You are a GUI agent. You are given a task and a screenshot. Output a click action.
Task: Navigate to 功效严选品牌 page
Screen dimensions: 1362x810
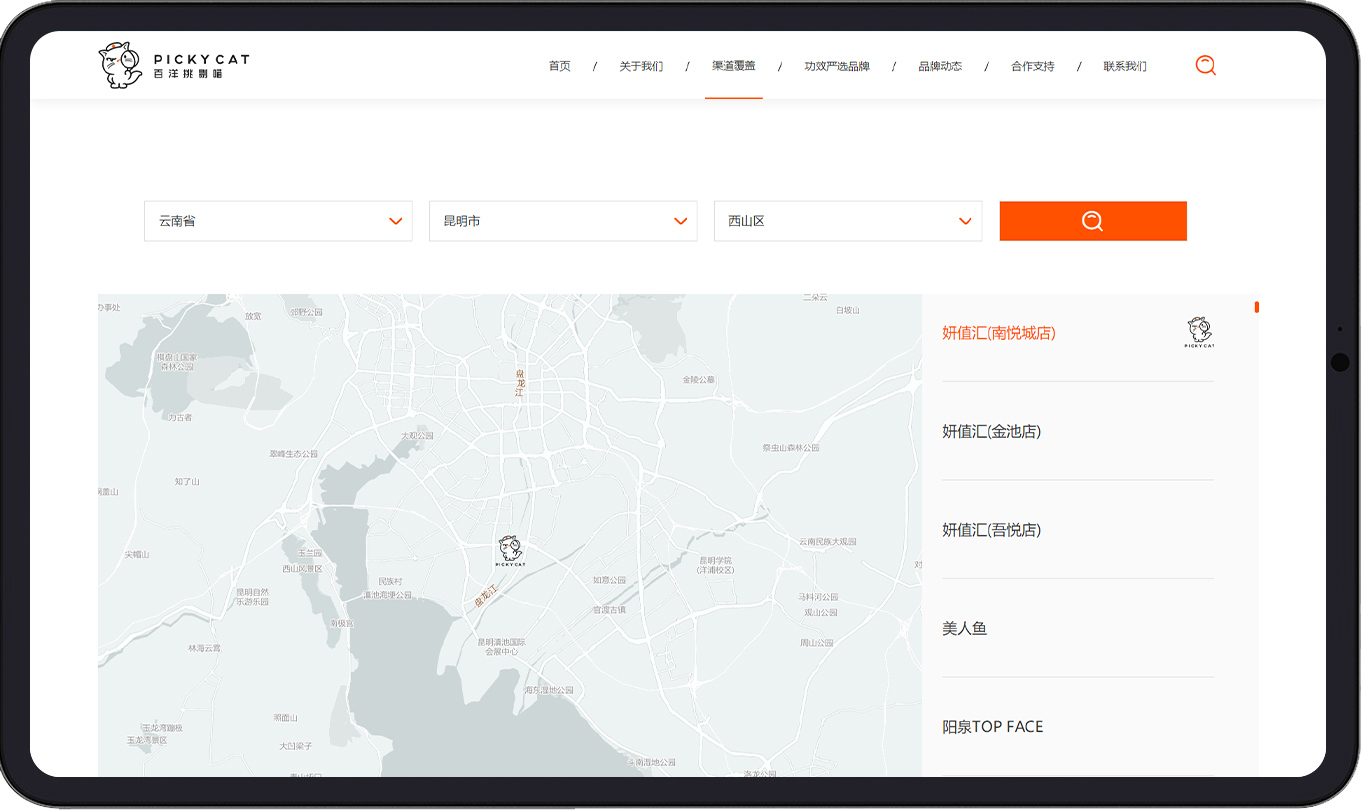point(836,66)
